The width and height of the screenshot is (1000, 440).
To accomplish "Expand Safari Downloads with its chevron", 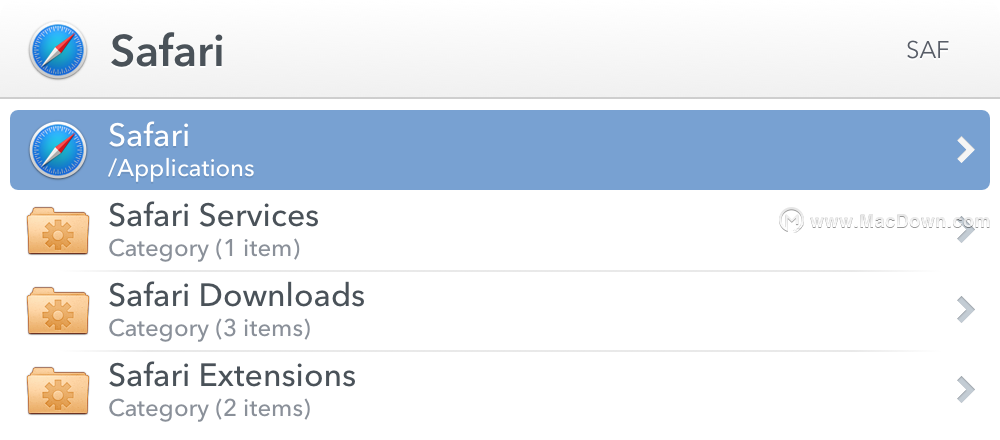I will click(966, 310).
